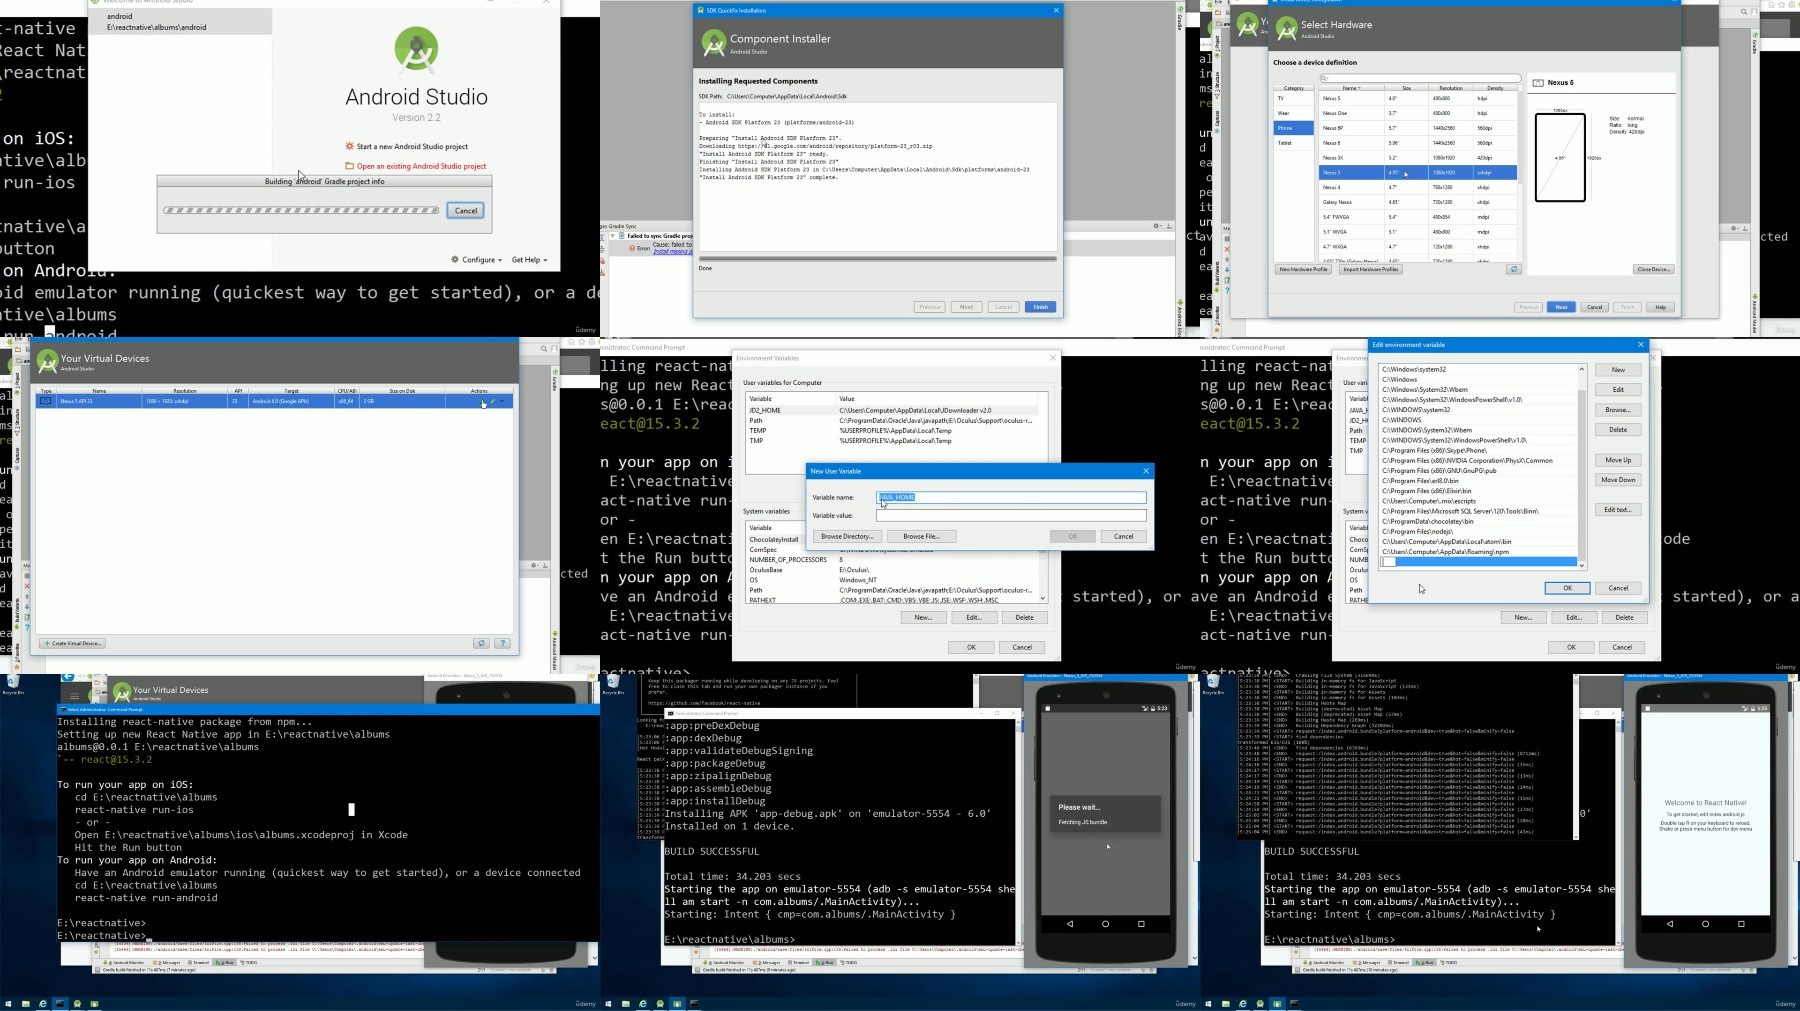Click Import Hardware Profiles
Viewport: 1800px width, 1011px height.
(1370, 269)
